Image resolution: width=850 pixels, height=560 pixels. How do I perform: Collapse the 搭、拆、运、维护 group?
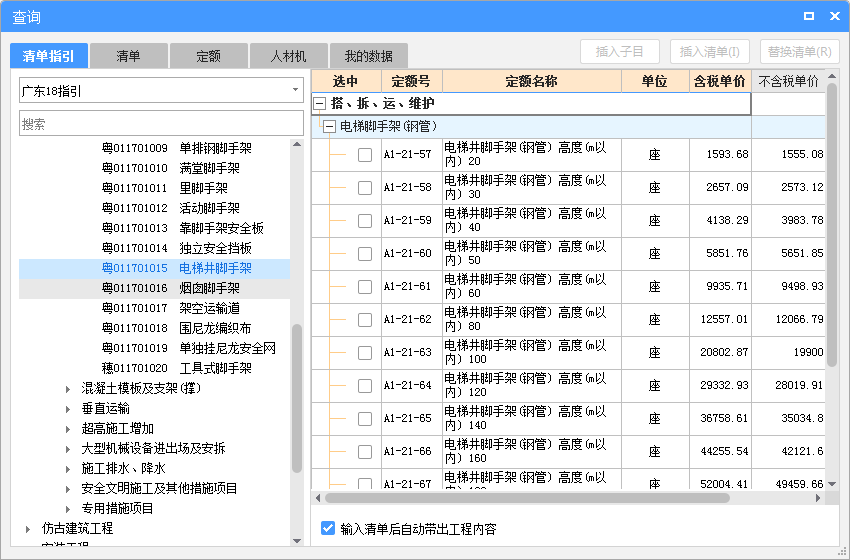click(x=320, y=103)
